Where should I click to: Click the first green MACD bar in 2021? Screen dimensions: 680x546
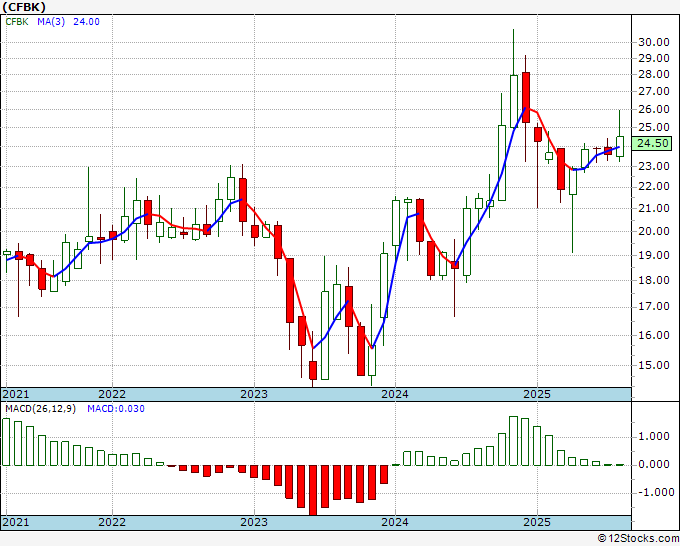[x=6, y=442]
